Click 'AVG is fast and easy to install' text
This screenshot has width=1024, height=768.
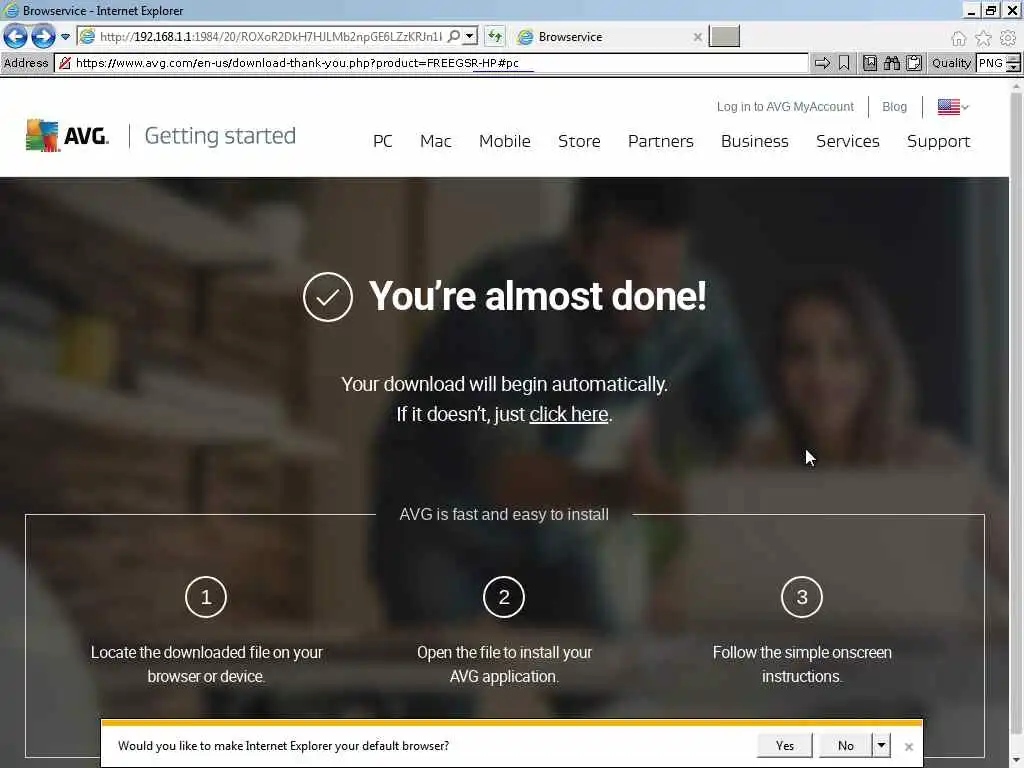pyautogui.click(x=504, y=514)
